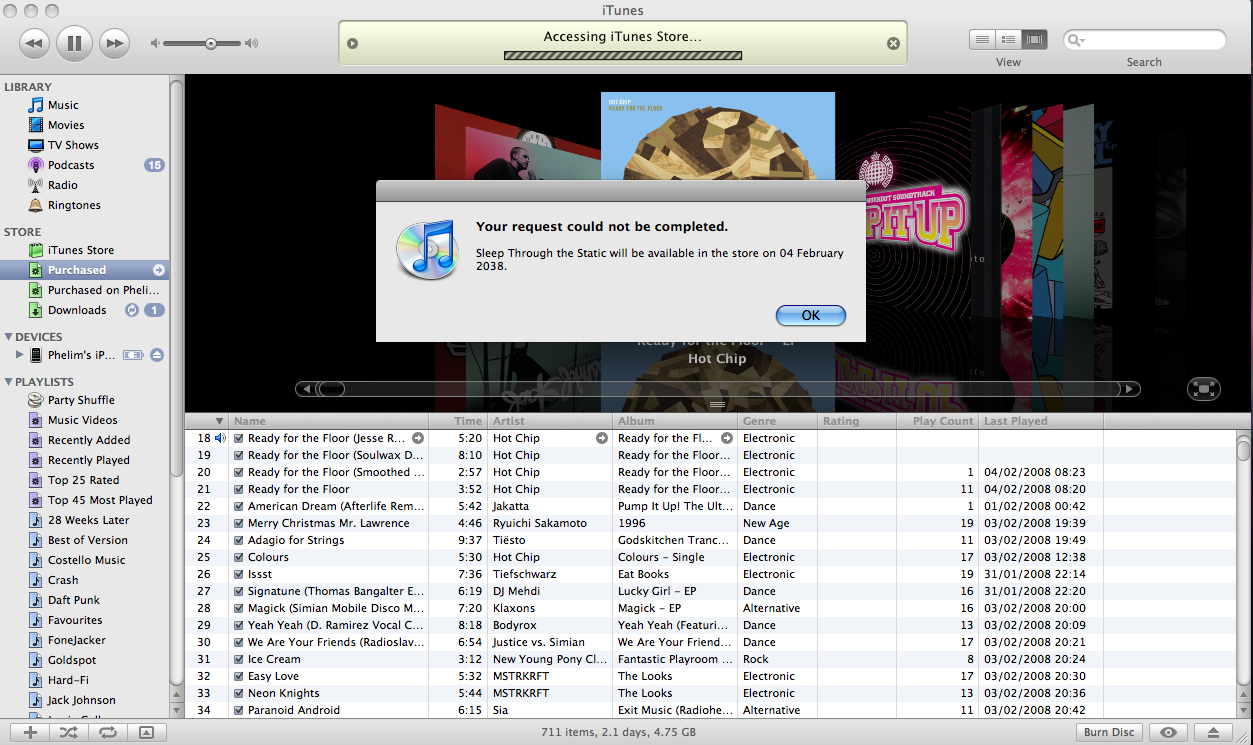
Task: Skip forward to the next track
Action: click(116, 43)
